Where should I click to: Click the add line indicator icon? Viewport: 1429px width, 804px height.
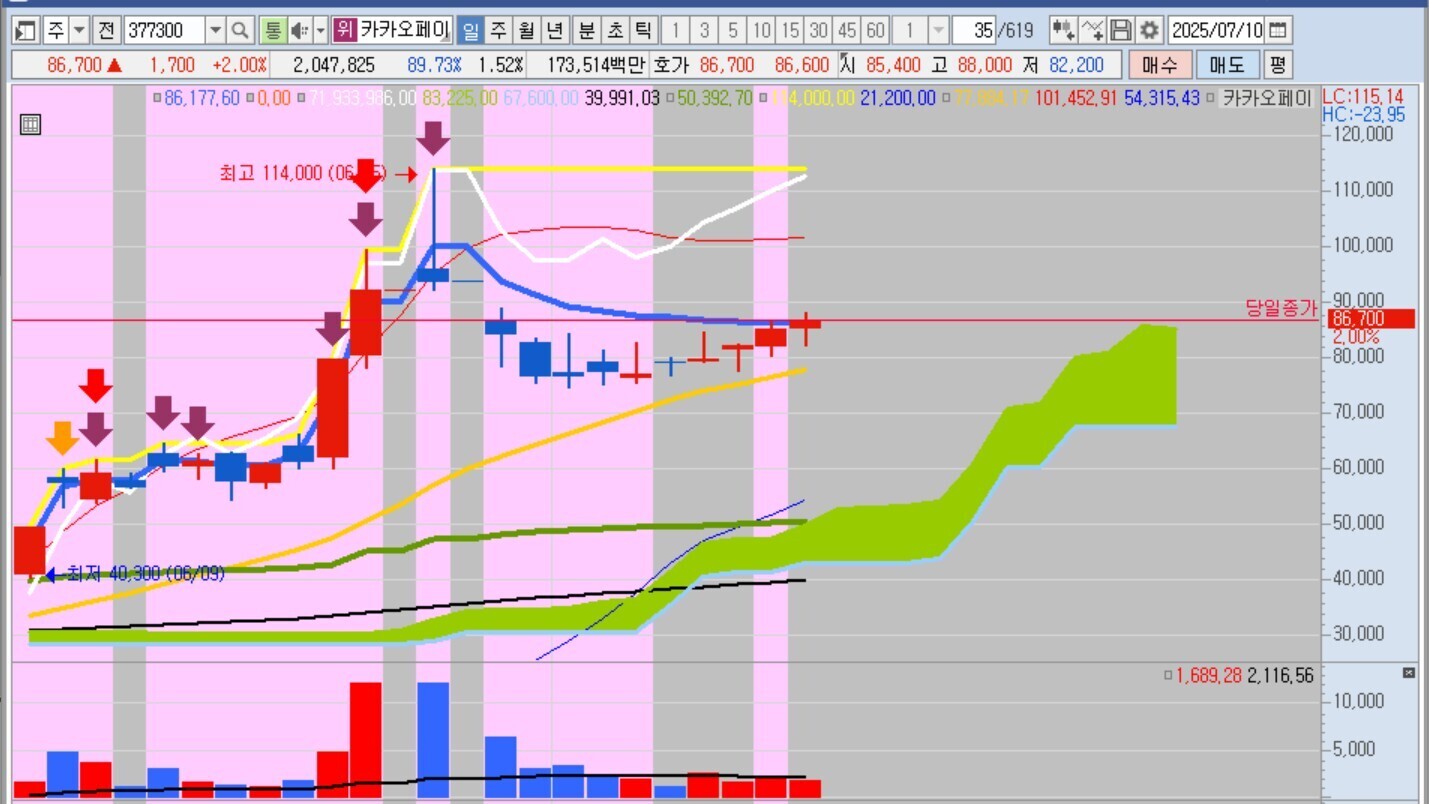(1094, 30)
